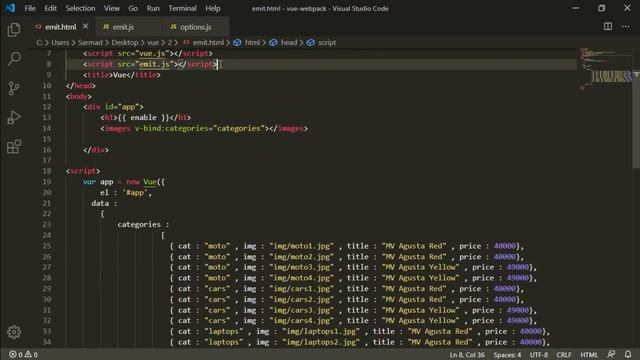
Task: Click the VS Code logo icon
Action: (10, 8)
